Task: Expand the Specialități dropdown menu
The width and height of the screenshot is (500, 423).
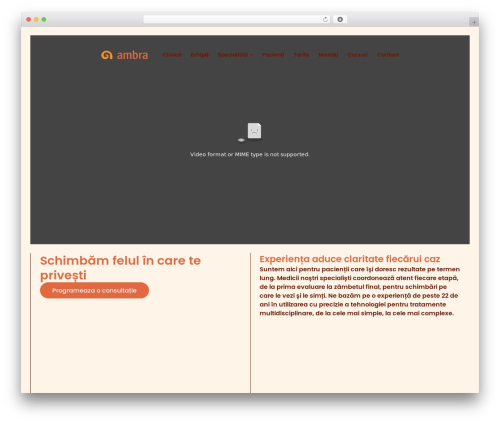Action: click(235, 55)
